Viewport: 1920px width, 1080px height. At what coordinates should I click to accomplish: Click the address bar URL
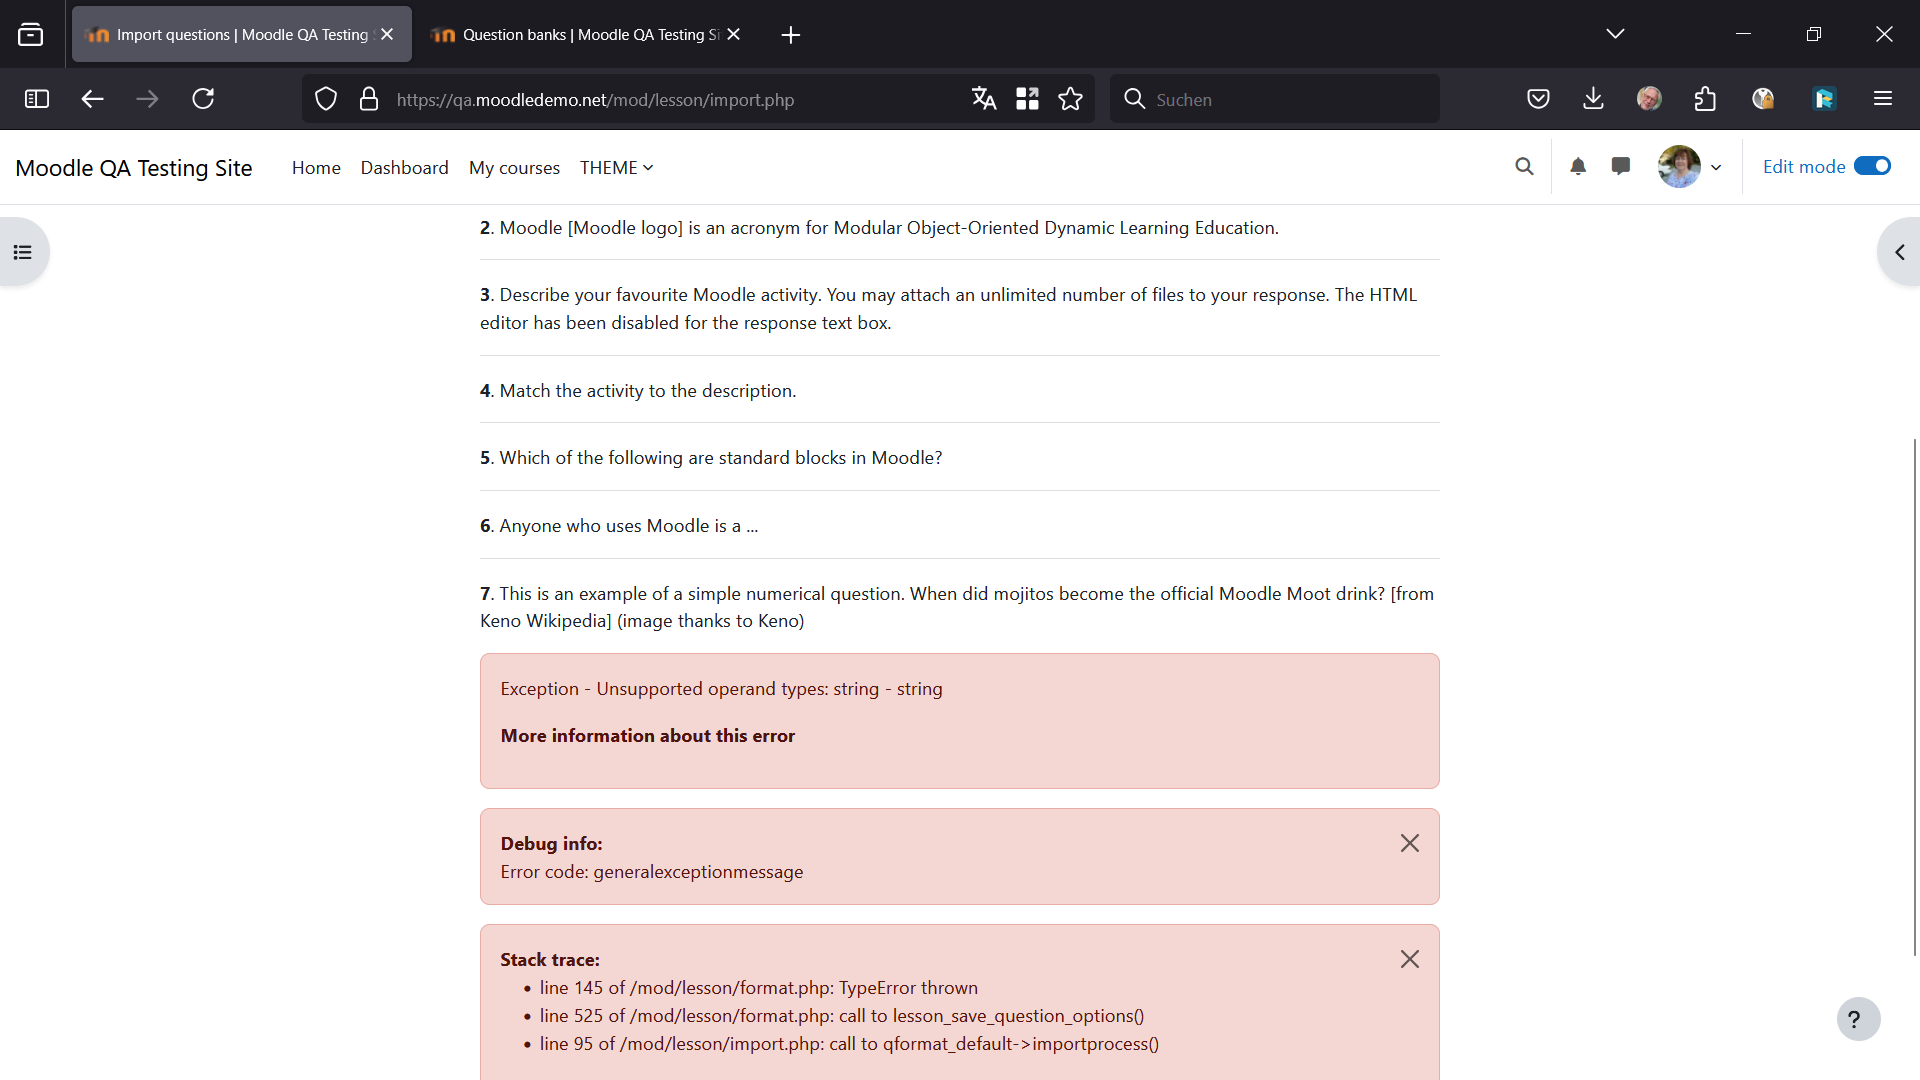[x=595, y=100]
